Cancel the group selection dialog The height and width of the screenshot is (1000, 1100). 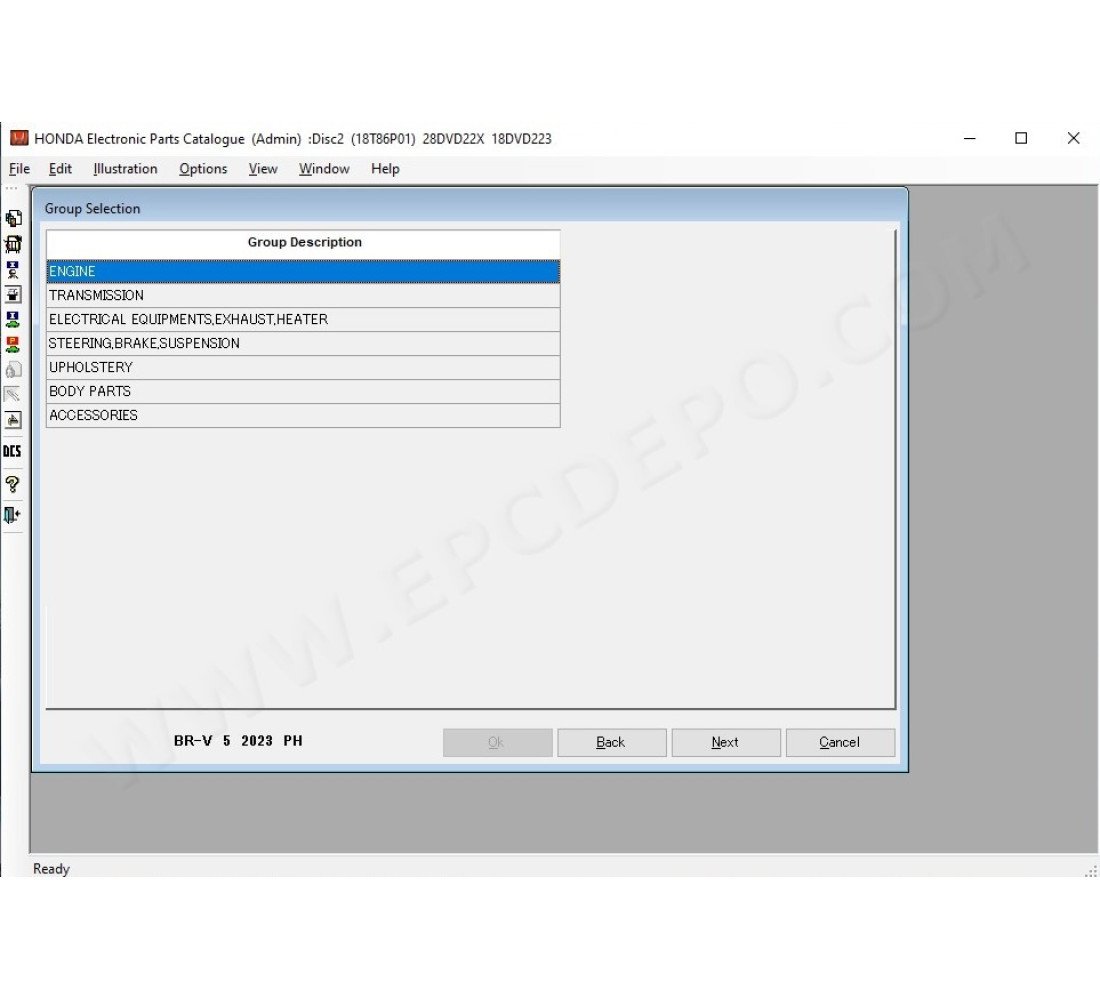click(839, 742)
